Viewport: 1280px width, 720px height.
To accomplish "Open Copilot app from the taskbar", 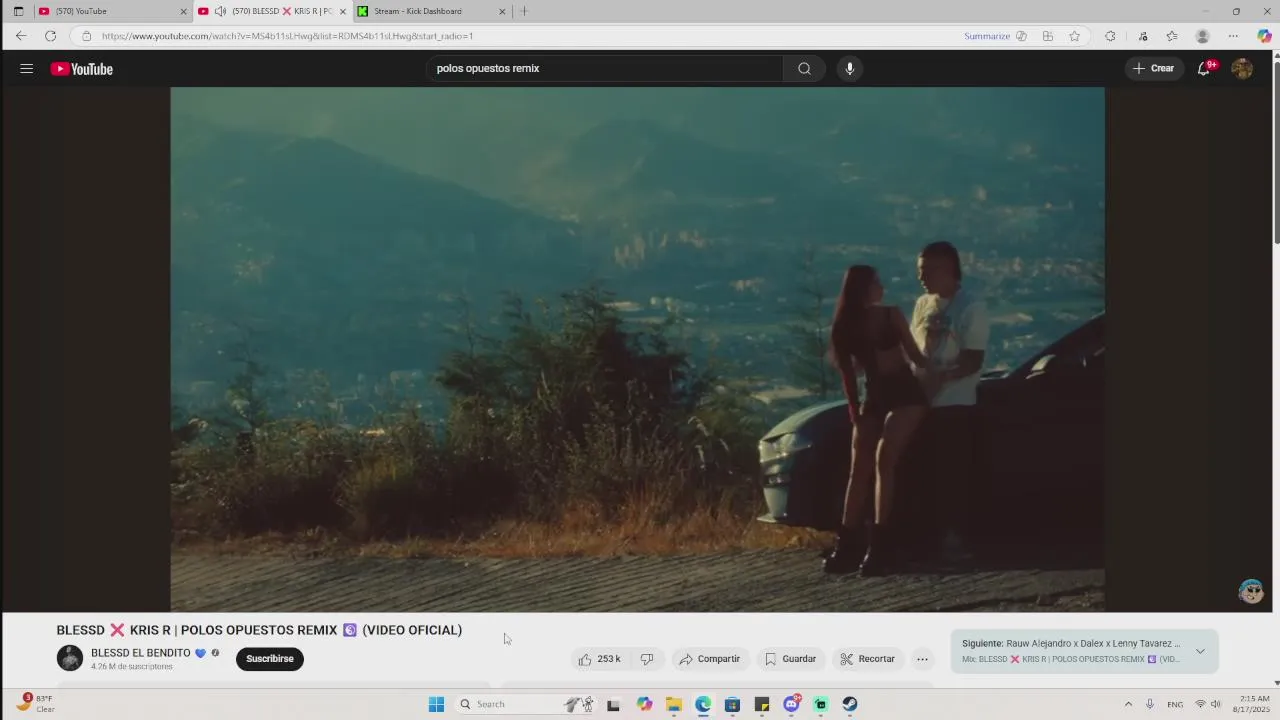I will pos(644,704).
